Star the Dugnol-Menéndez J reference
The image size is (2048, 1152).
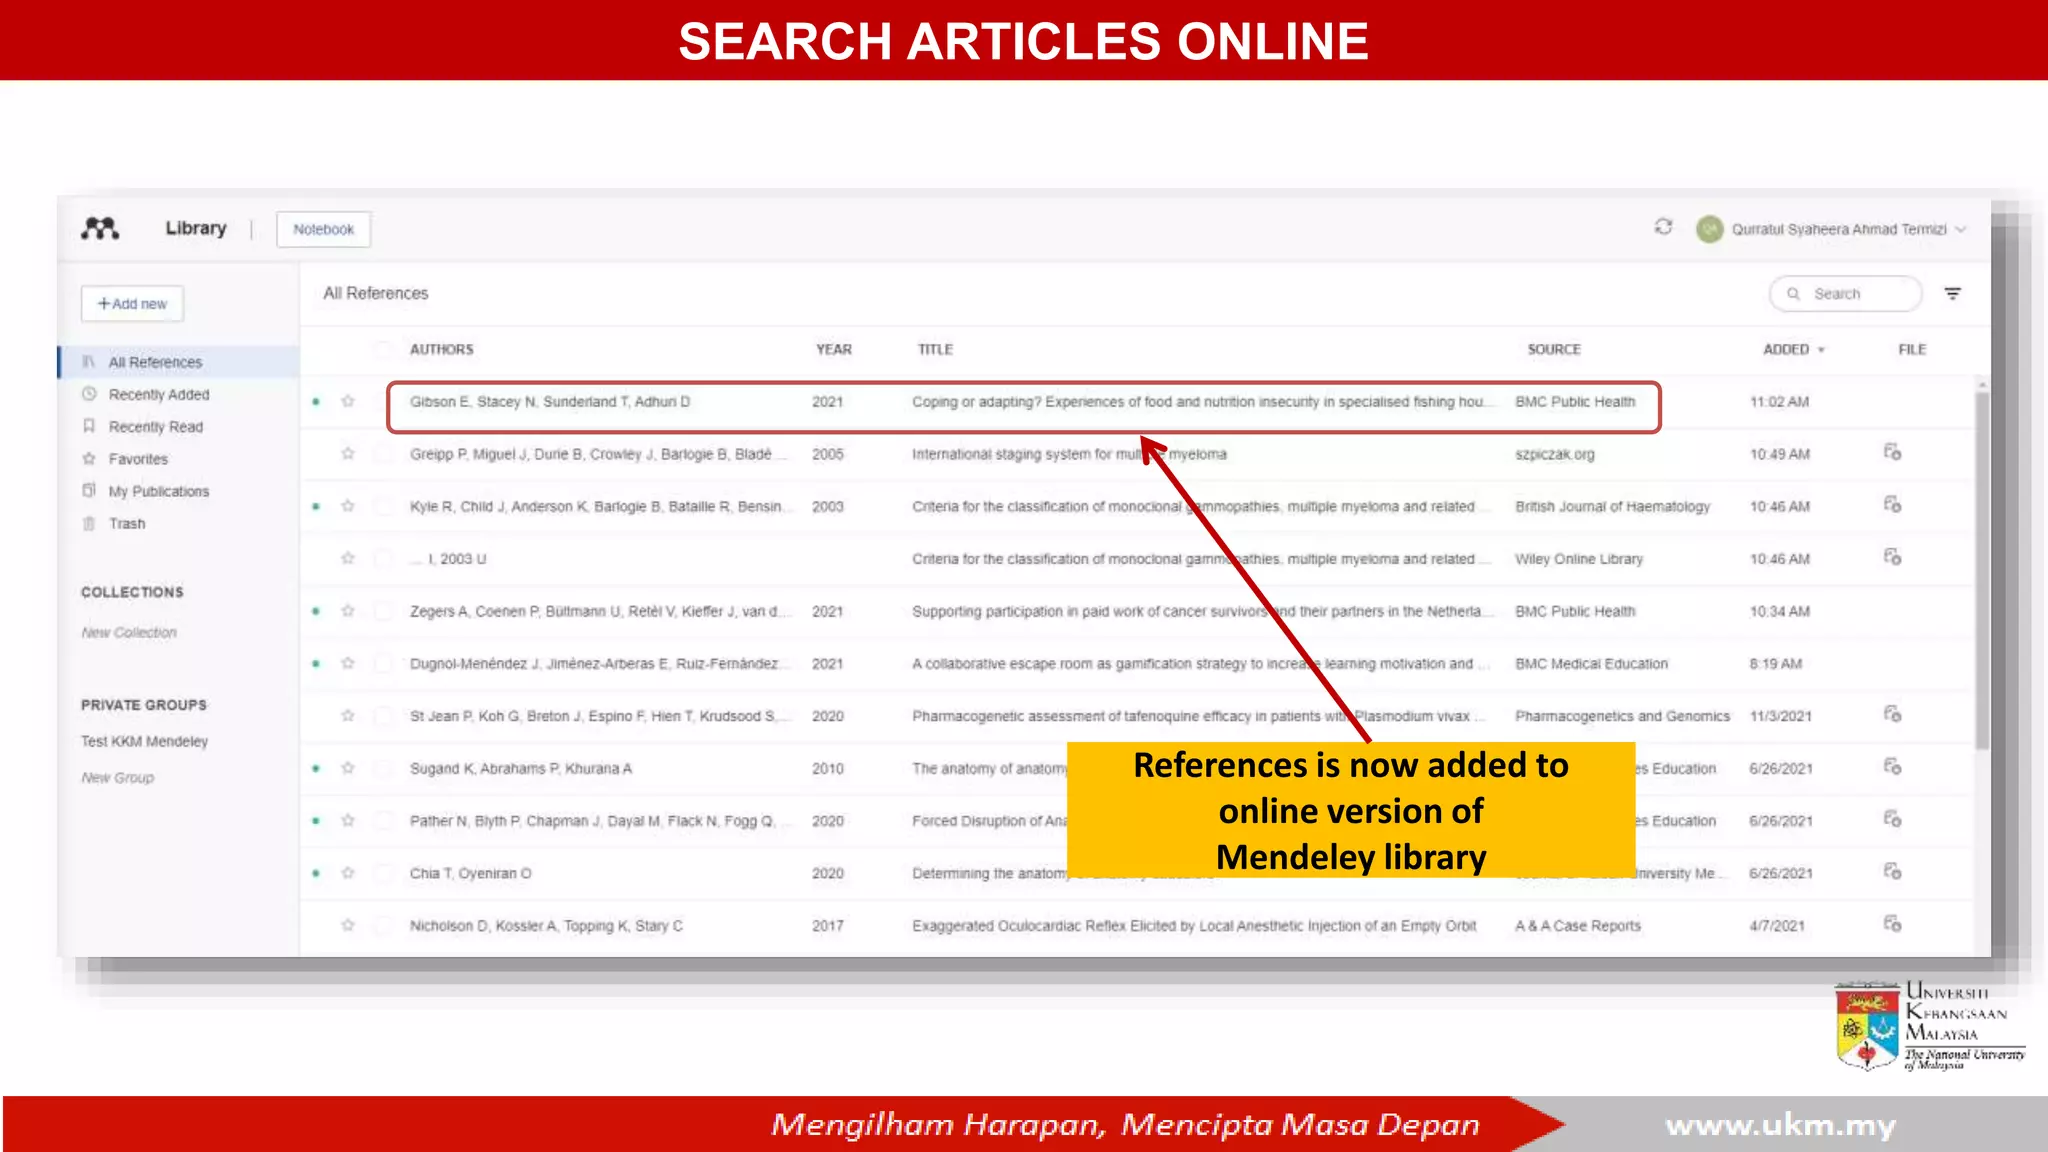click(x=348, y=664)
